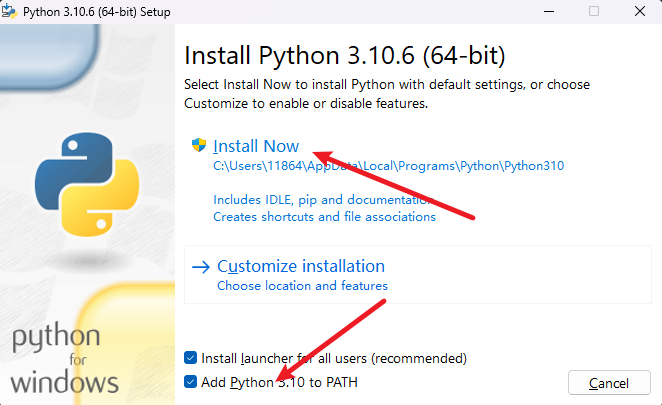This screenshot has height=405, width=662.
Task: Click the Cancel button
Action: 609,383
